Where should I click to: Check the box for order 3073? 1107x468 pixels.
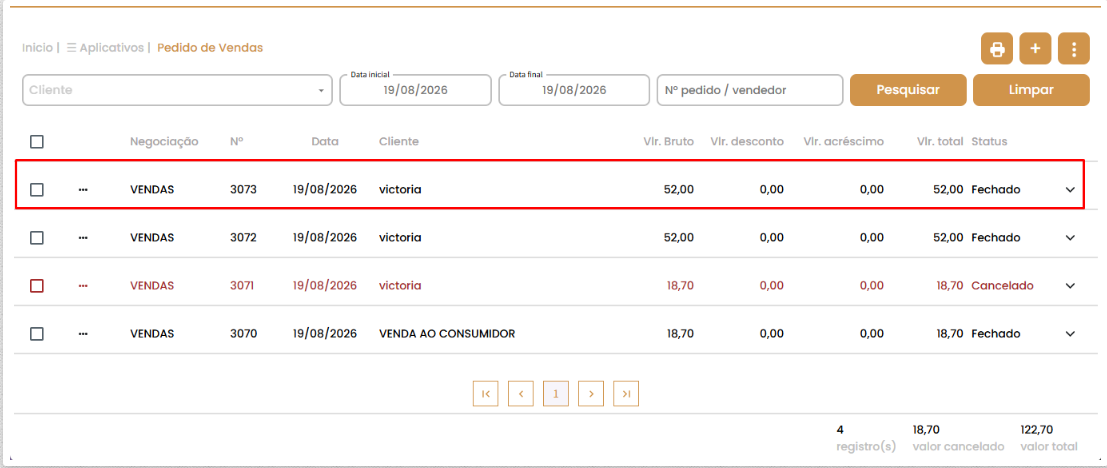(x=37, y=190)
